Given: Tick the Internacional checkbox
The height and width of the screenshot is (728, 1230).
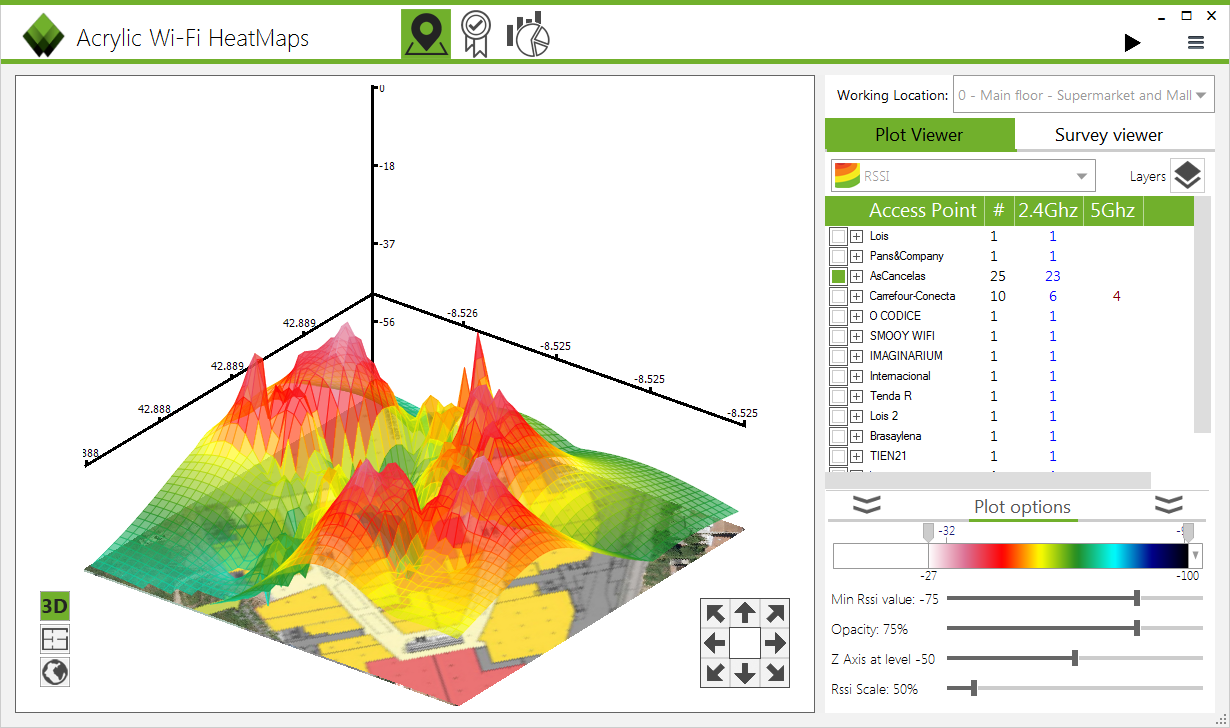Looking at the screenshot, I should click(839, 376).
